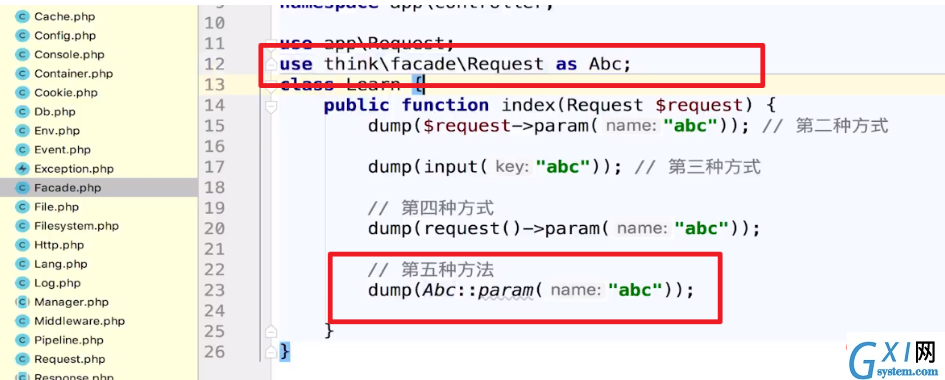Click the class icon beside Filesystem.php
Screen dimensions: 945x380
(x=22, y=226)
